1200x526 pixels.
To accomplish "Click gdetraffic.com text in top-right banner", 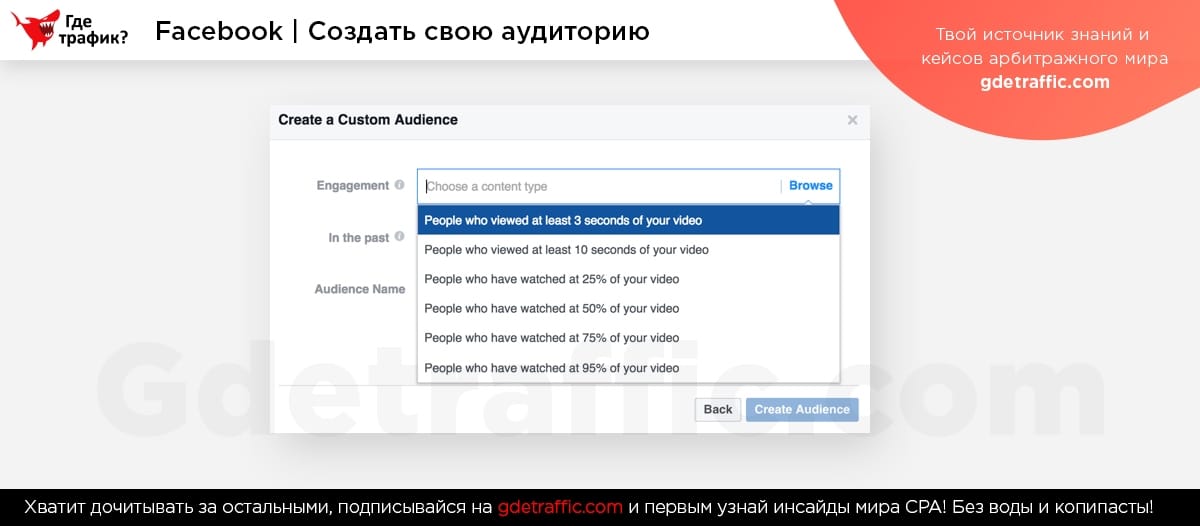I will (1044, 82).
